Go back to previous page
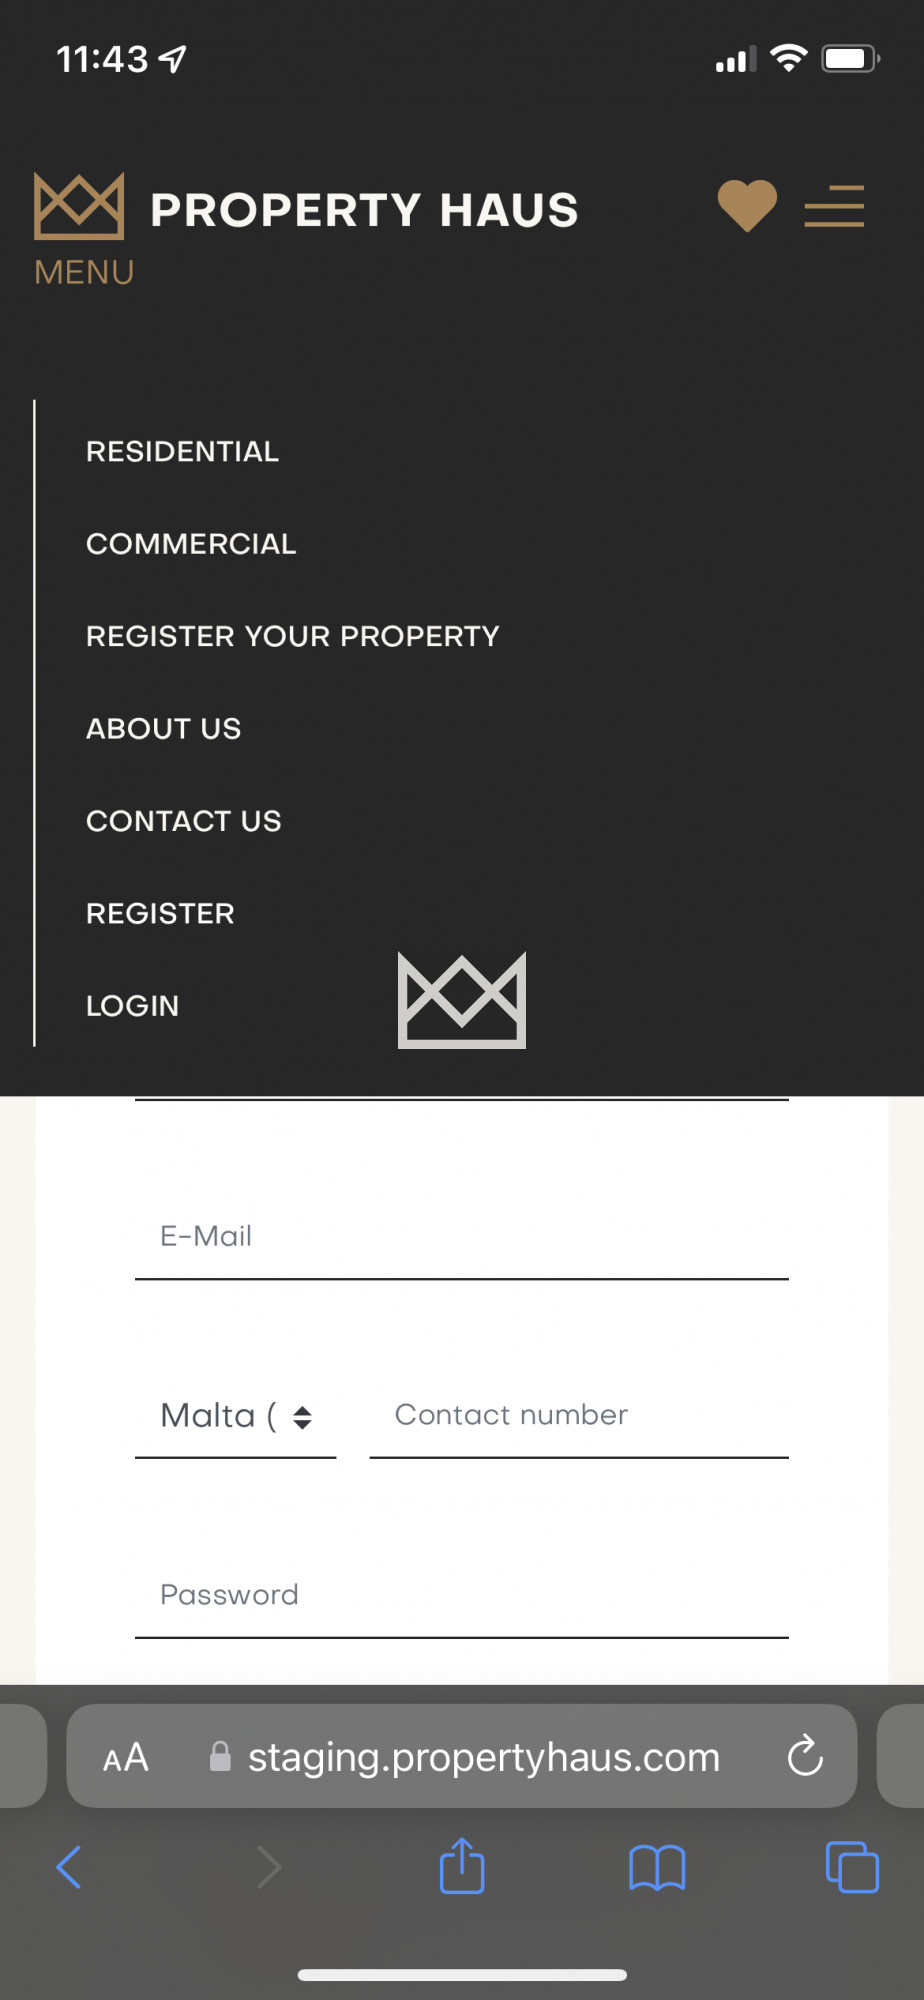Screen dimensions: 924x2000 [x=69, y=1867]
